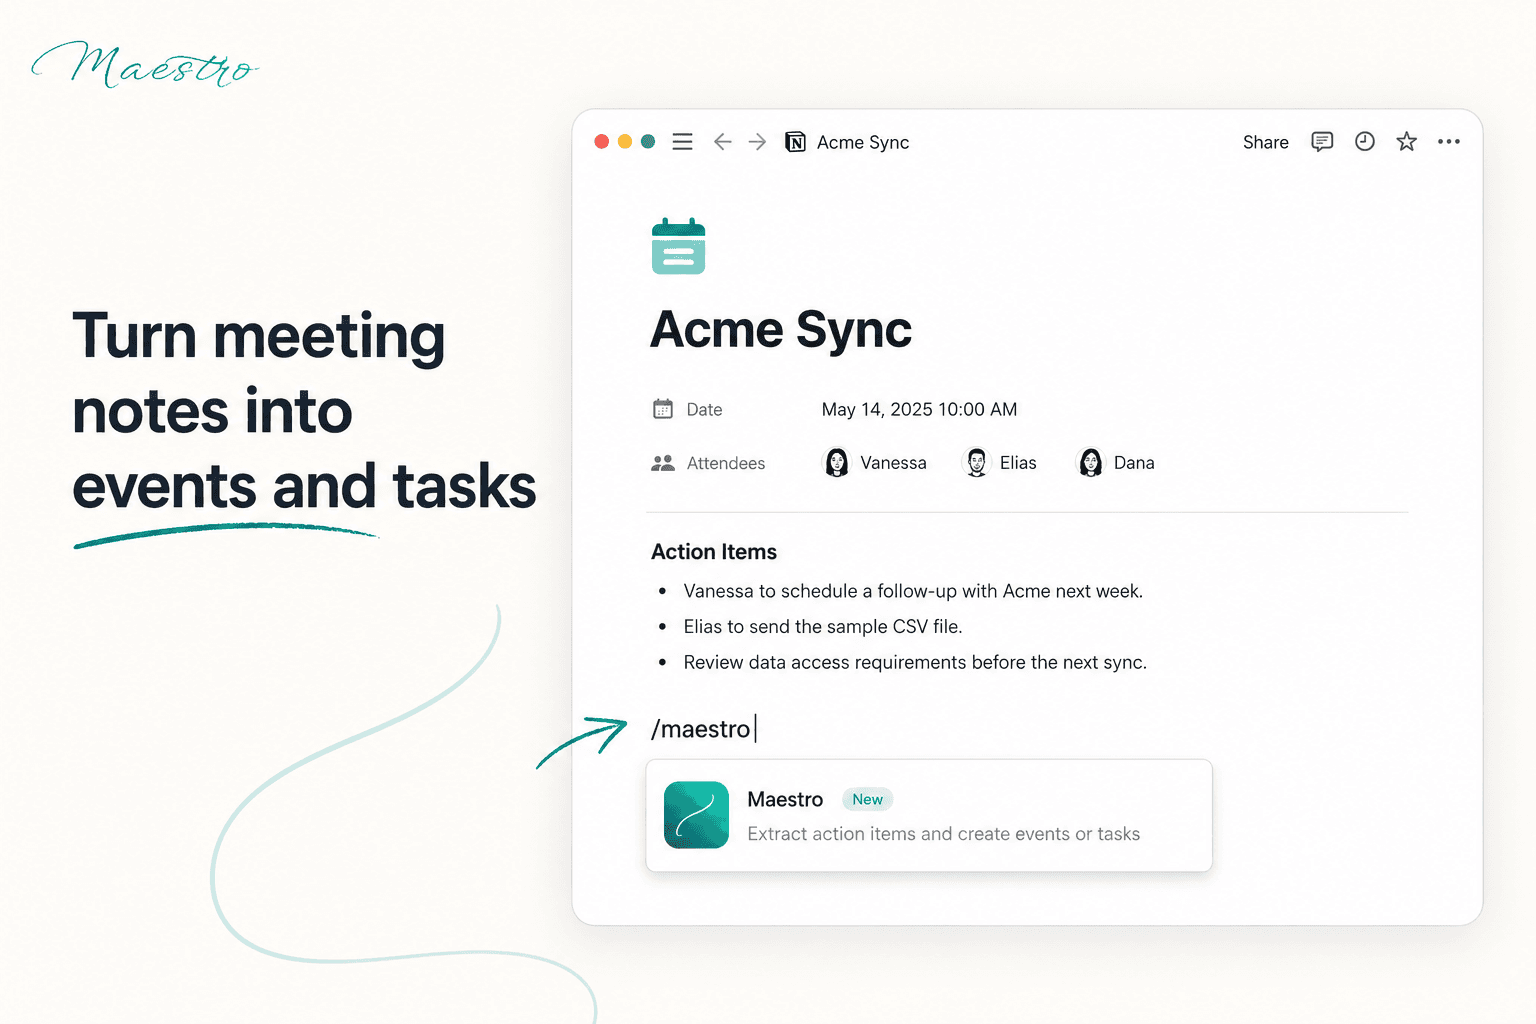The height and width of the screenshot is (1024, 1536).
Task: Open the comments panel icon
Action: [1322, 142]
